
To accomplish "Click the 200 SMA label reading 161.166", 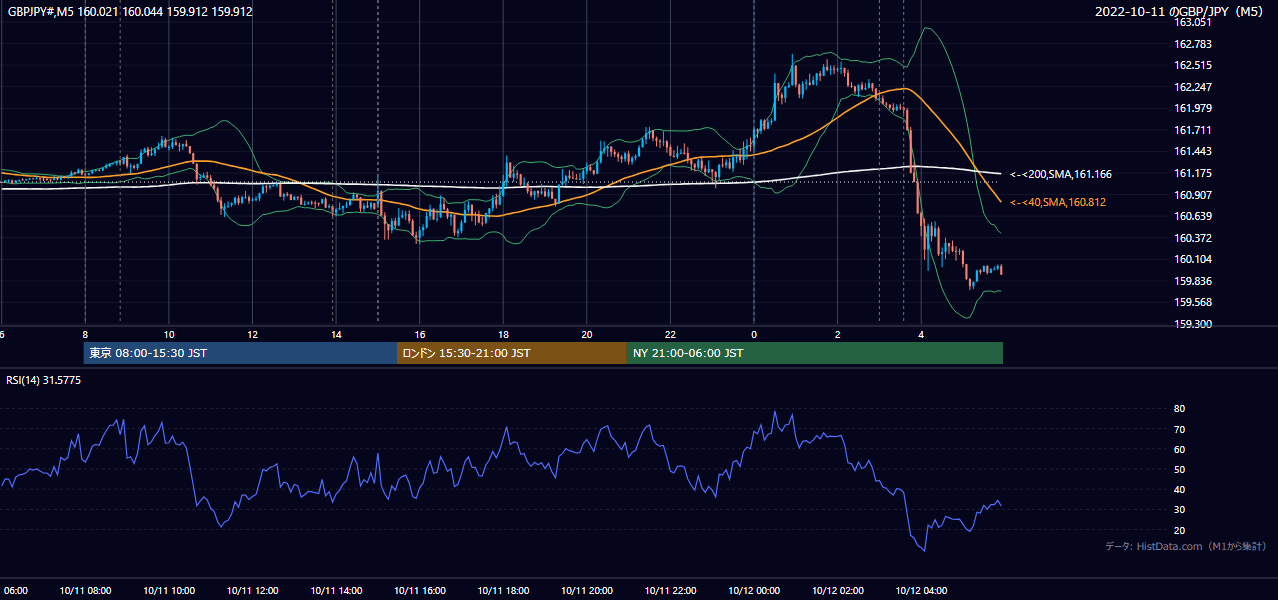I will 1060,174.
